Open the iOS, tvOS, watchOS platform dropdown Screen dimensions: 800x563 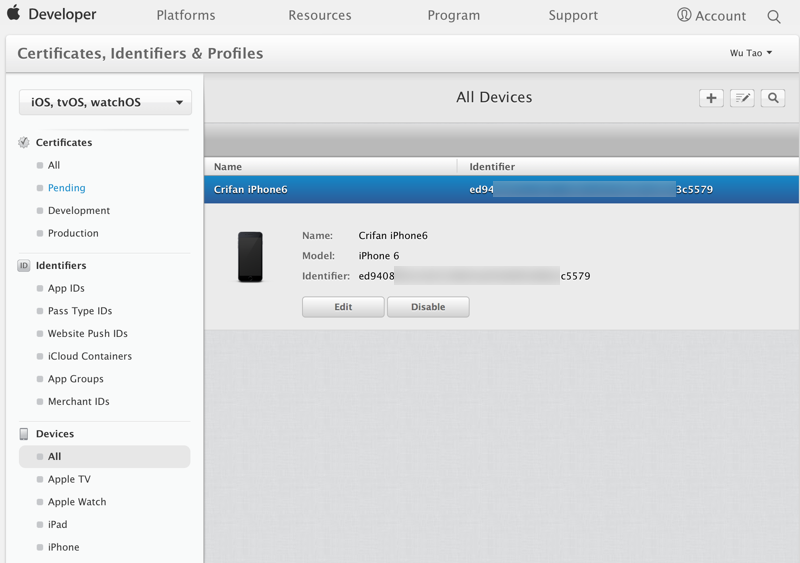[105, 102]
